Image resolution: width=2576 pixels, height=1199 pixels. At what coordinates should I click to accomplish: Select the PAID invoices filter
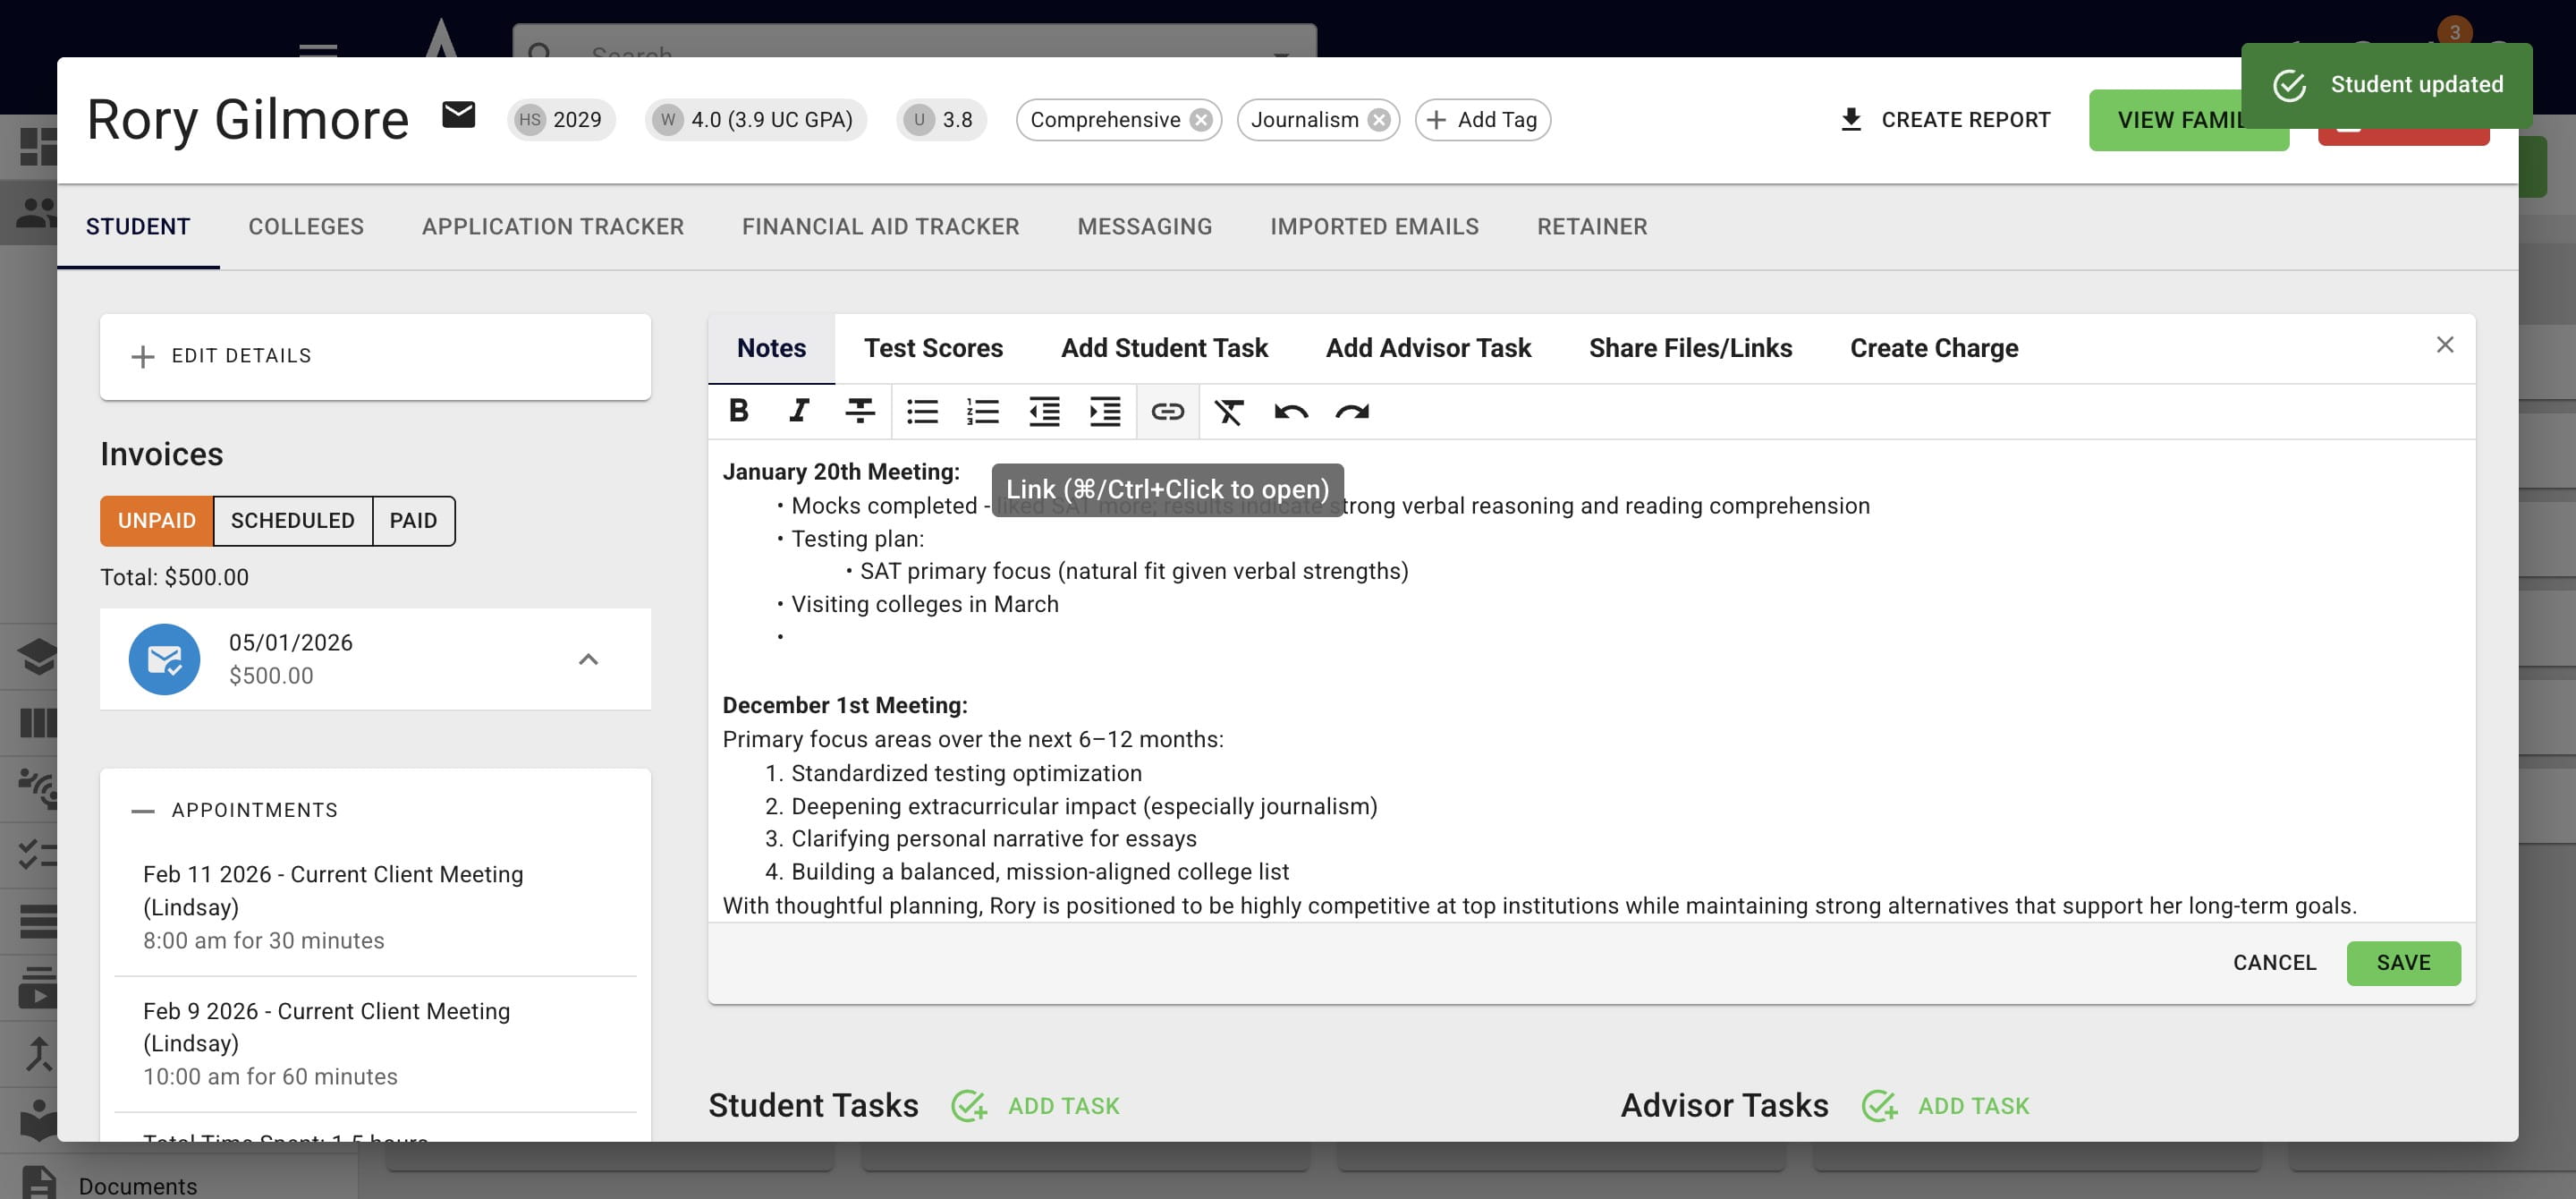click(x=414, y=521)
